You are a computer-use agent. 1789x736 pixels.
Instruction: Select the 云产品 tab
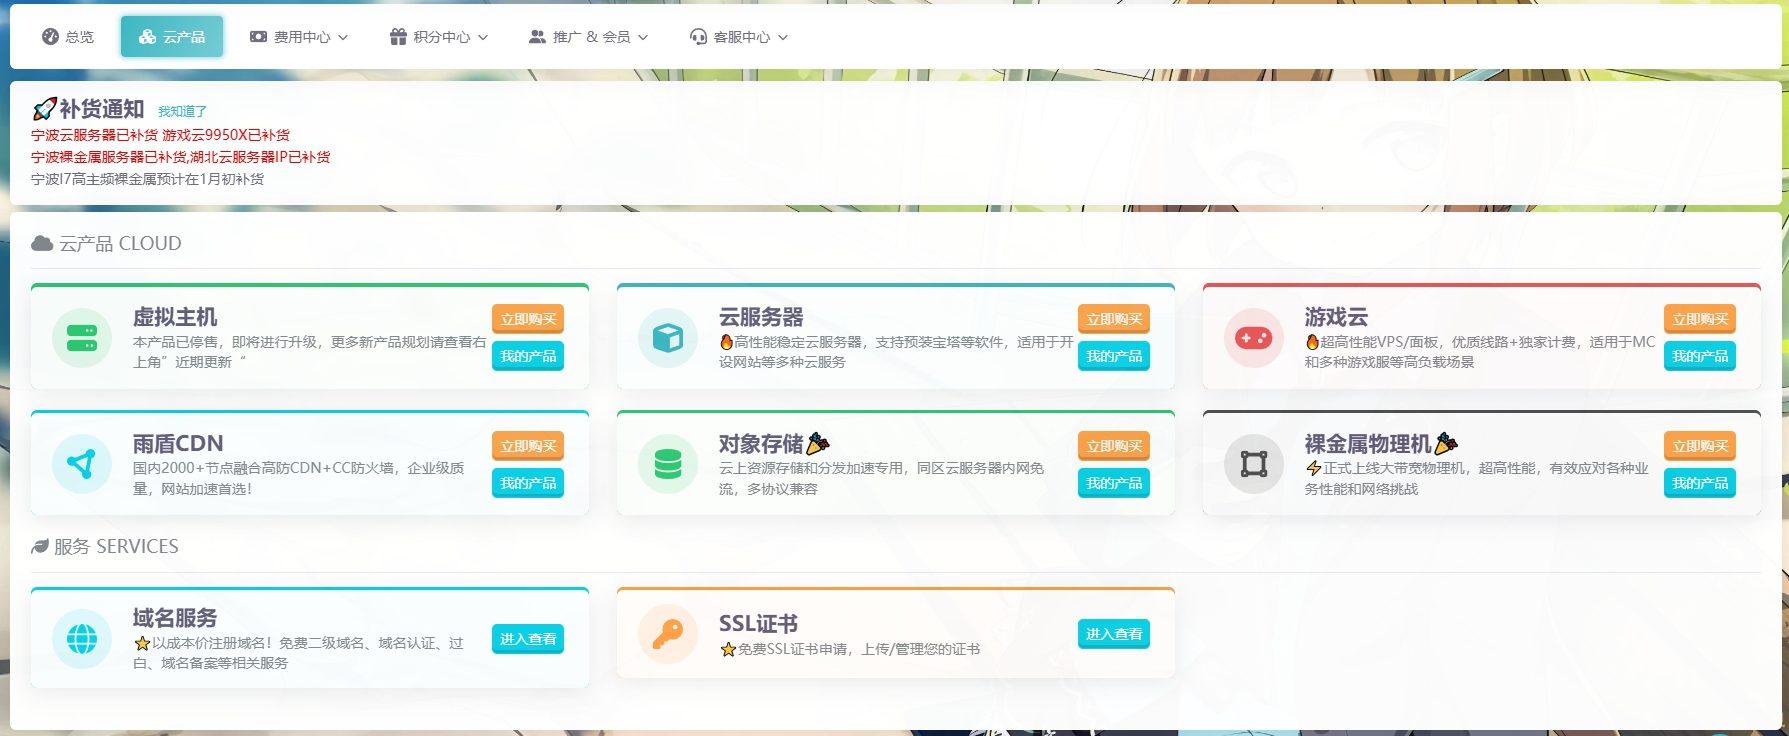[x=172, y=37]
